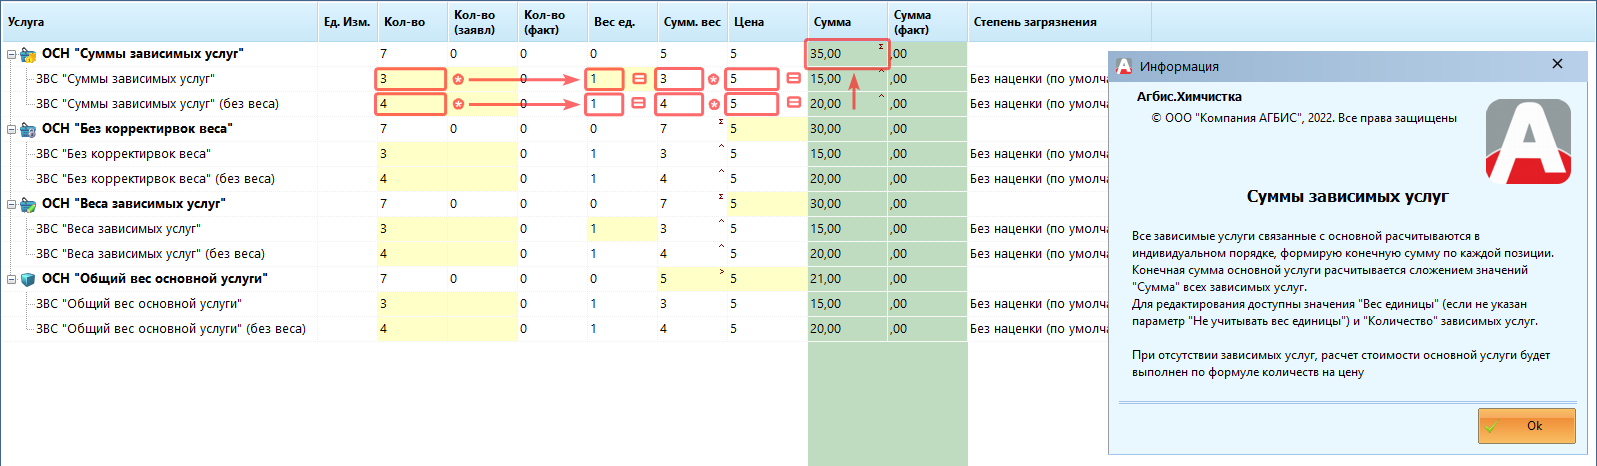The height and width of the screenshot is (466, 1597).
Task: Click the "Сумма" column header
Action: coord(832,22)
